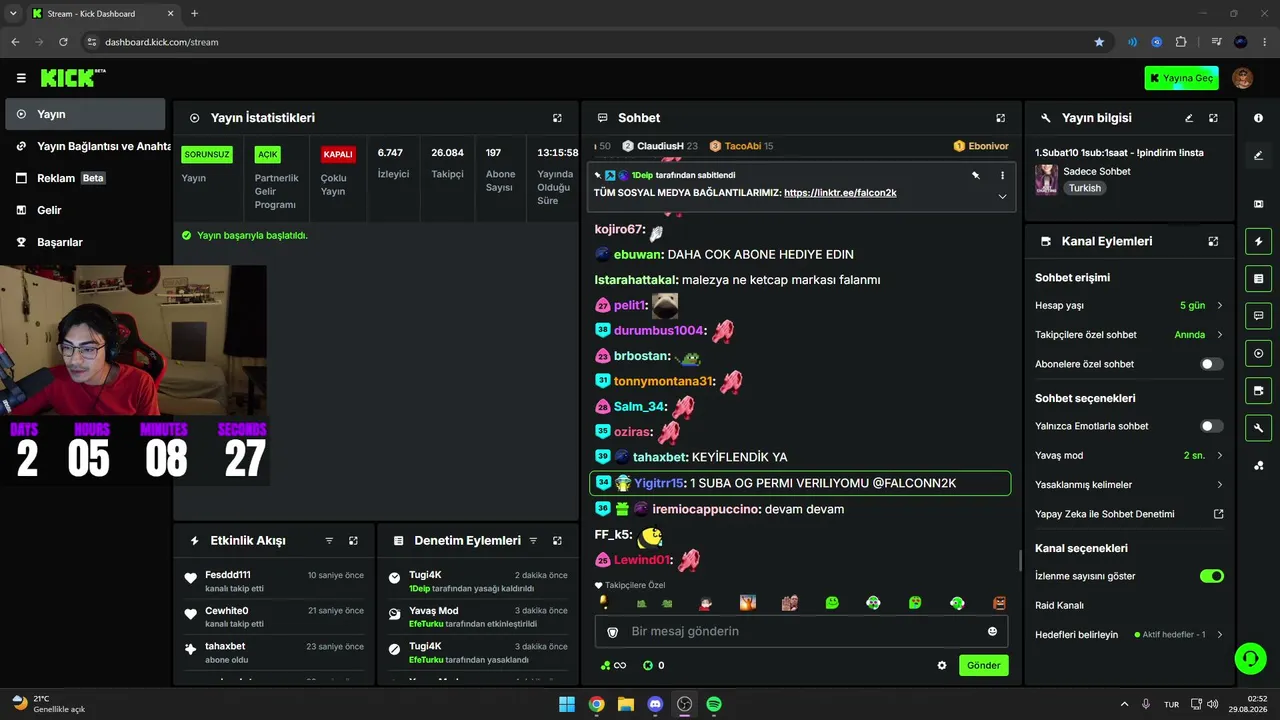Toggle the channel actions panel in right sidebar
This screenshot has width=1280, height=720.
pyautogui.click(x=1258, y=391)
